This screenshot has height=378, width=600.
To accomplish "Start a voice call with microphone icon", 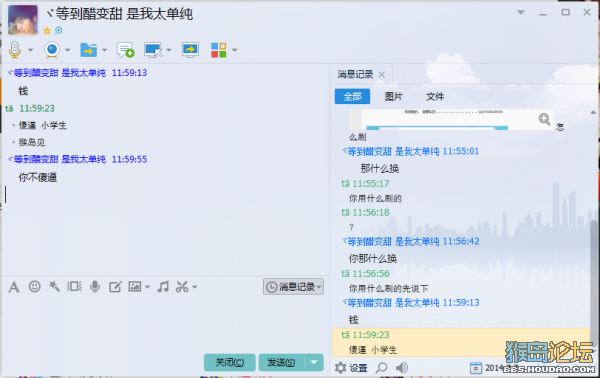I will pyautogui.click(x=15, y=50).
